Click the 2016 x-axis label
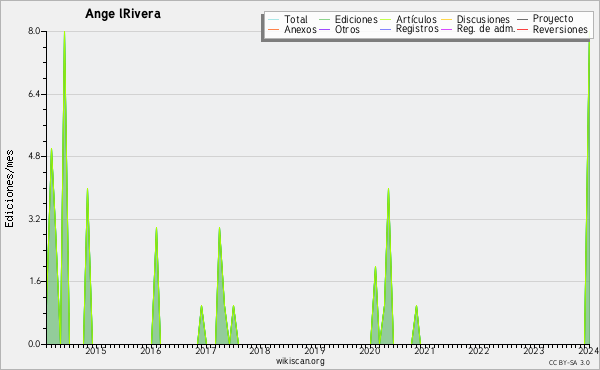This screenshot has height=370, width=600. click(150, 350)
